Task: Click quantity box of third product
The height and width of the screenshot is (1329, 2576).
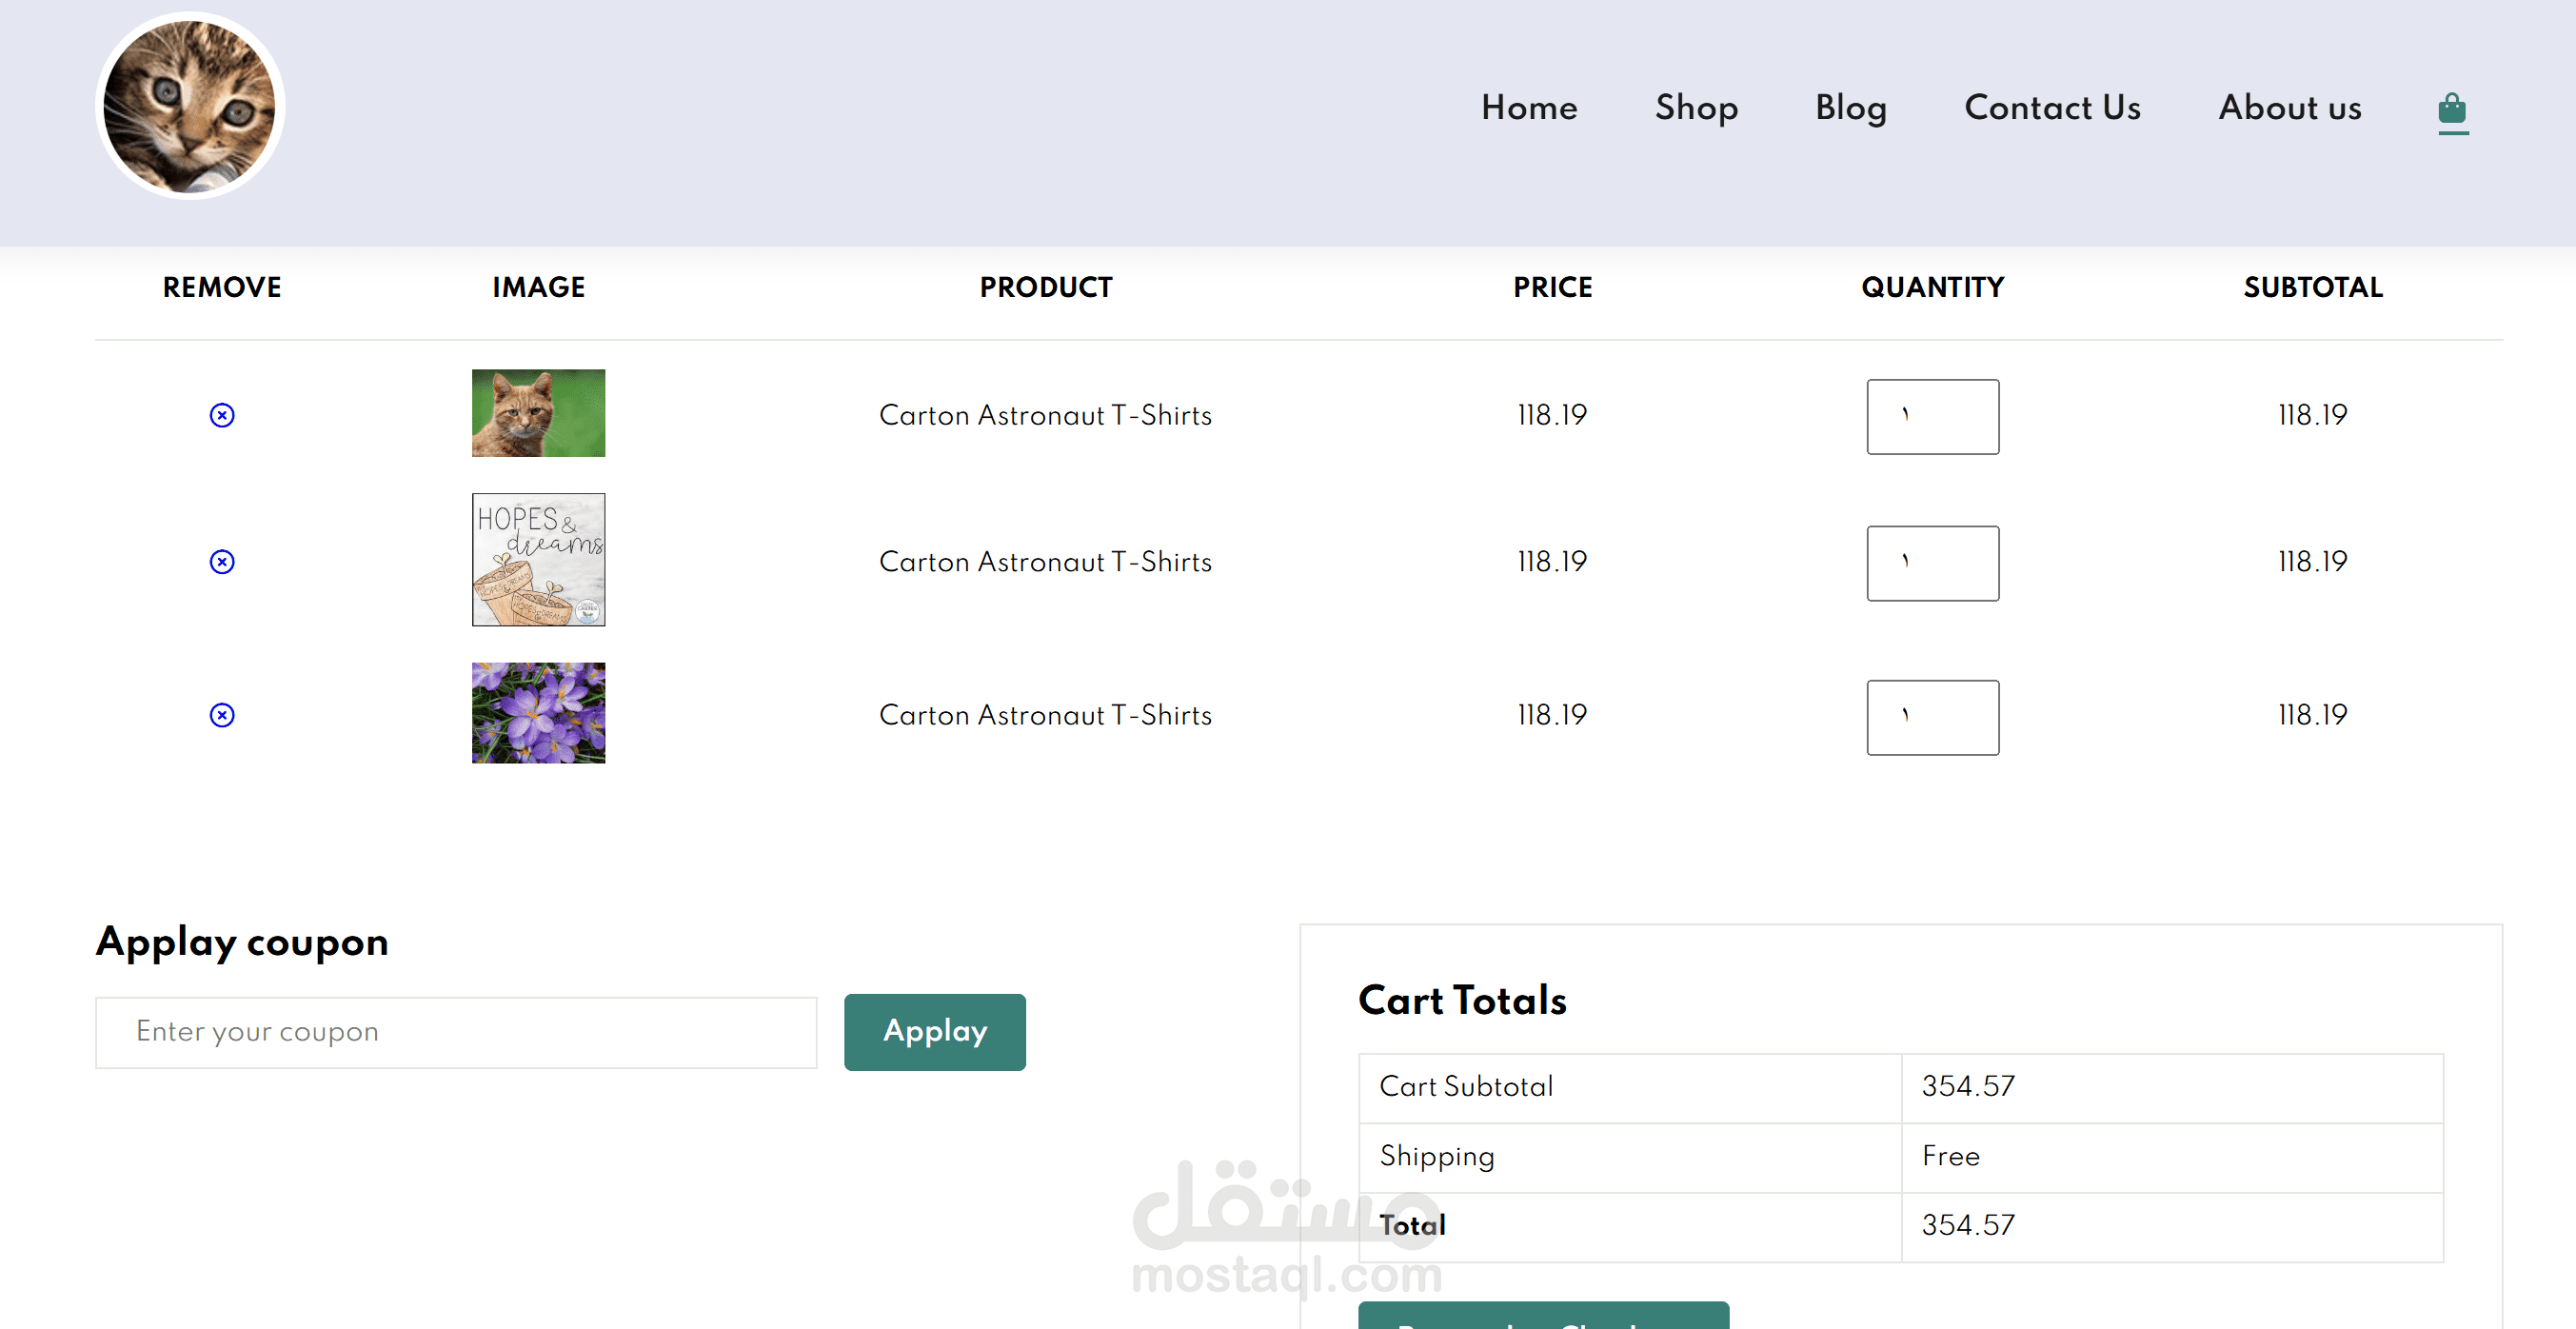Action: tap(1932, 717)
